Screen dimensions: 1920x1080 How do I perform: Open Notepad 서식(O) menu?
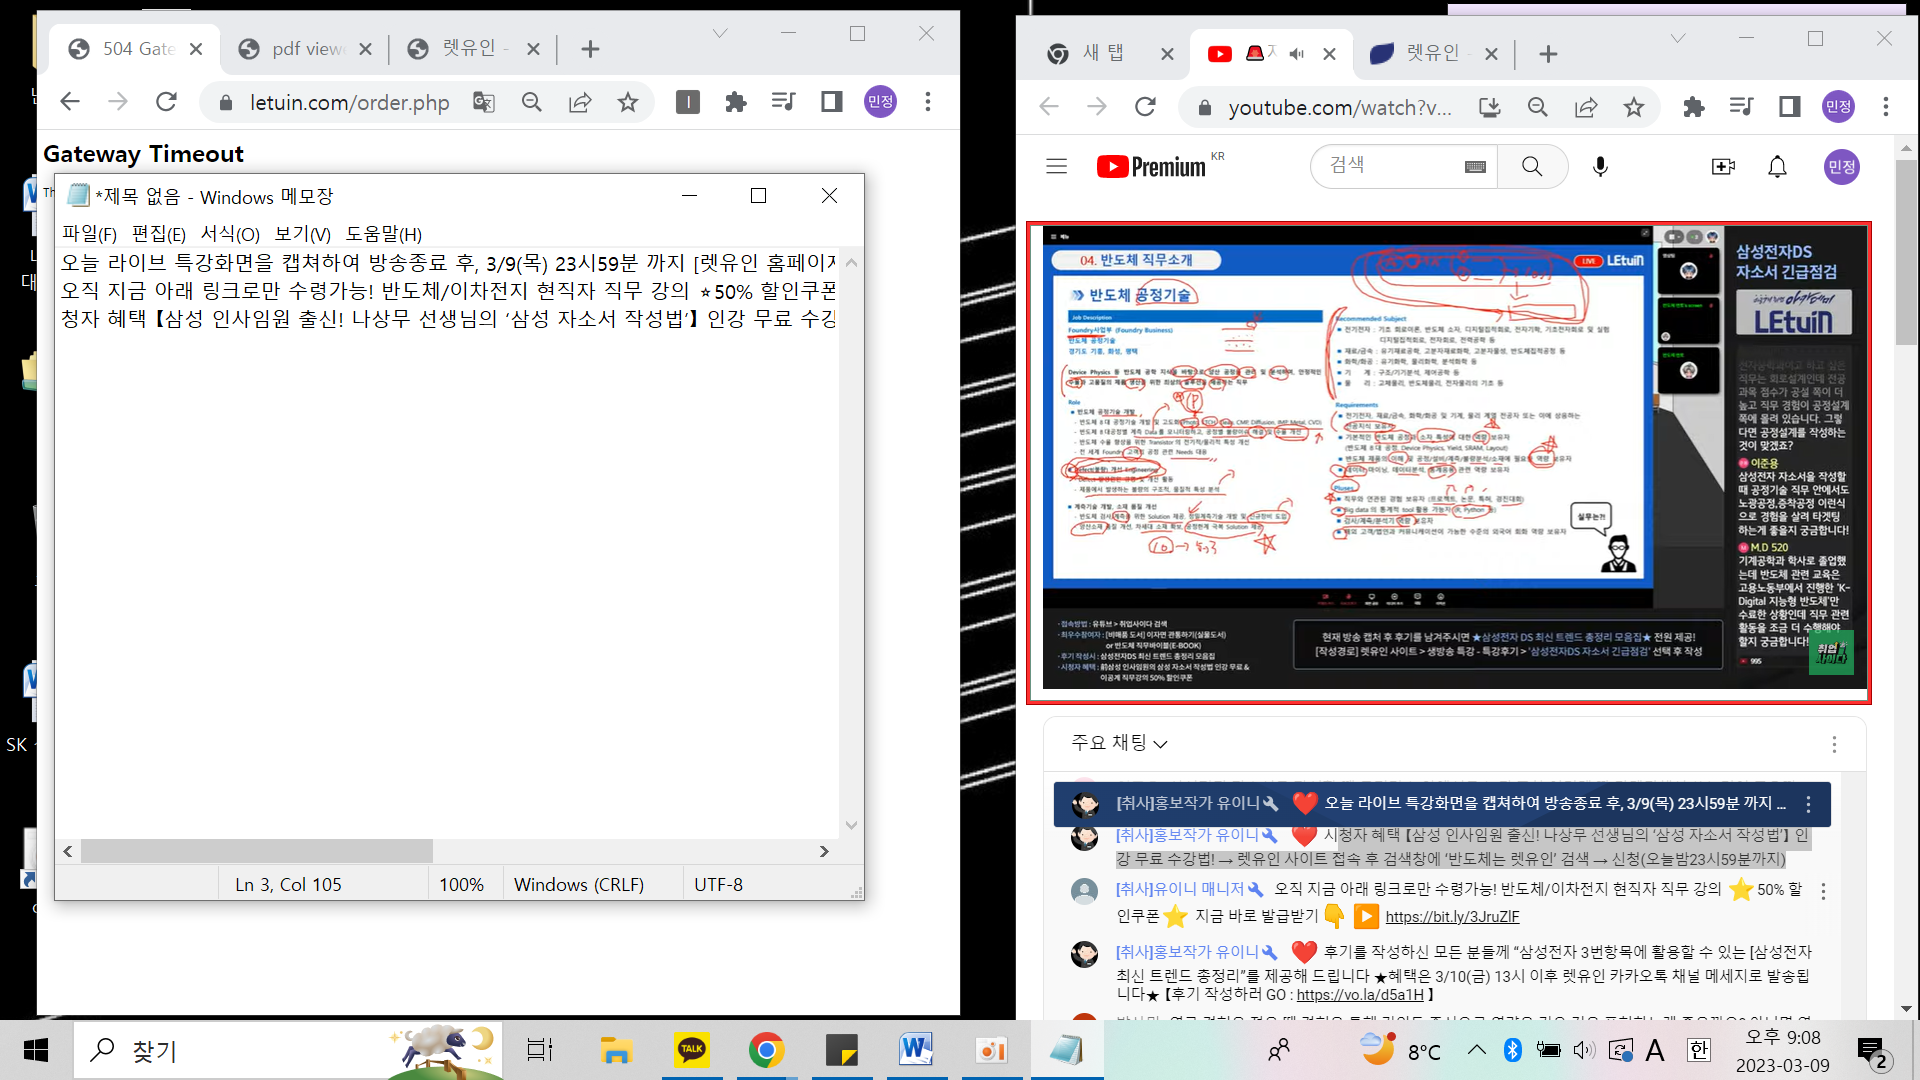pos(230,234)
